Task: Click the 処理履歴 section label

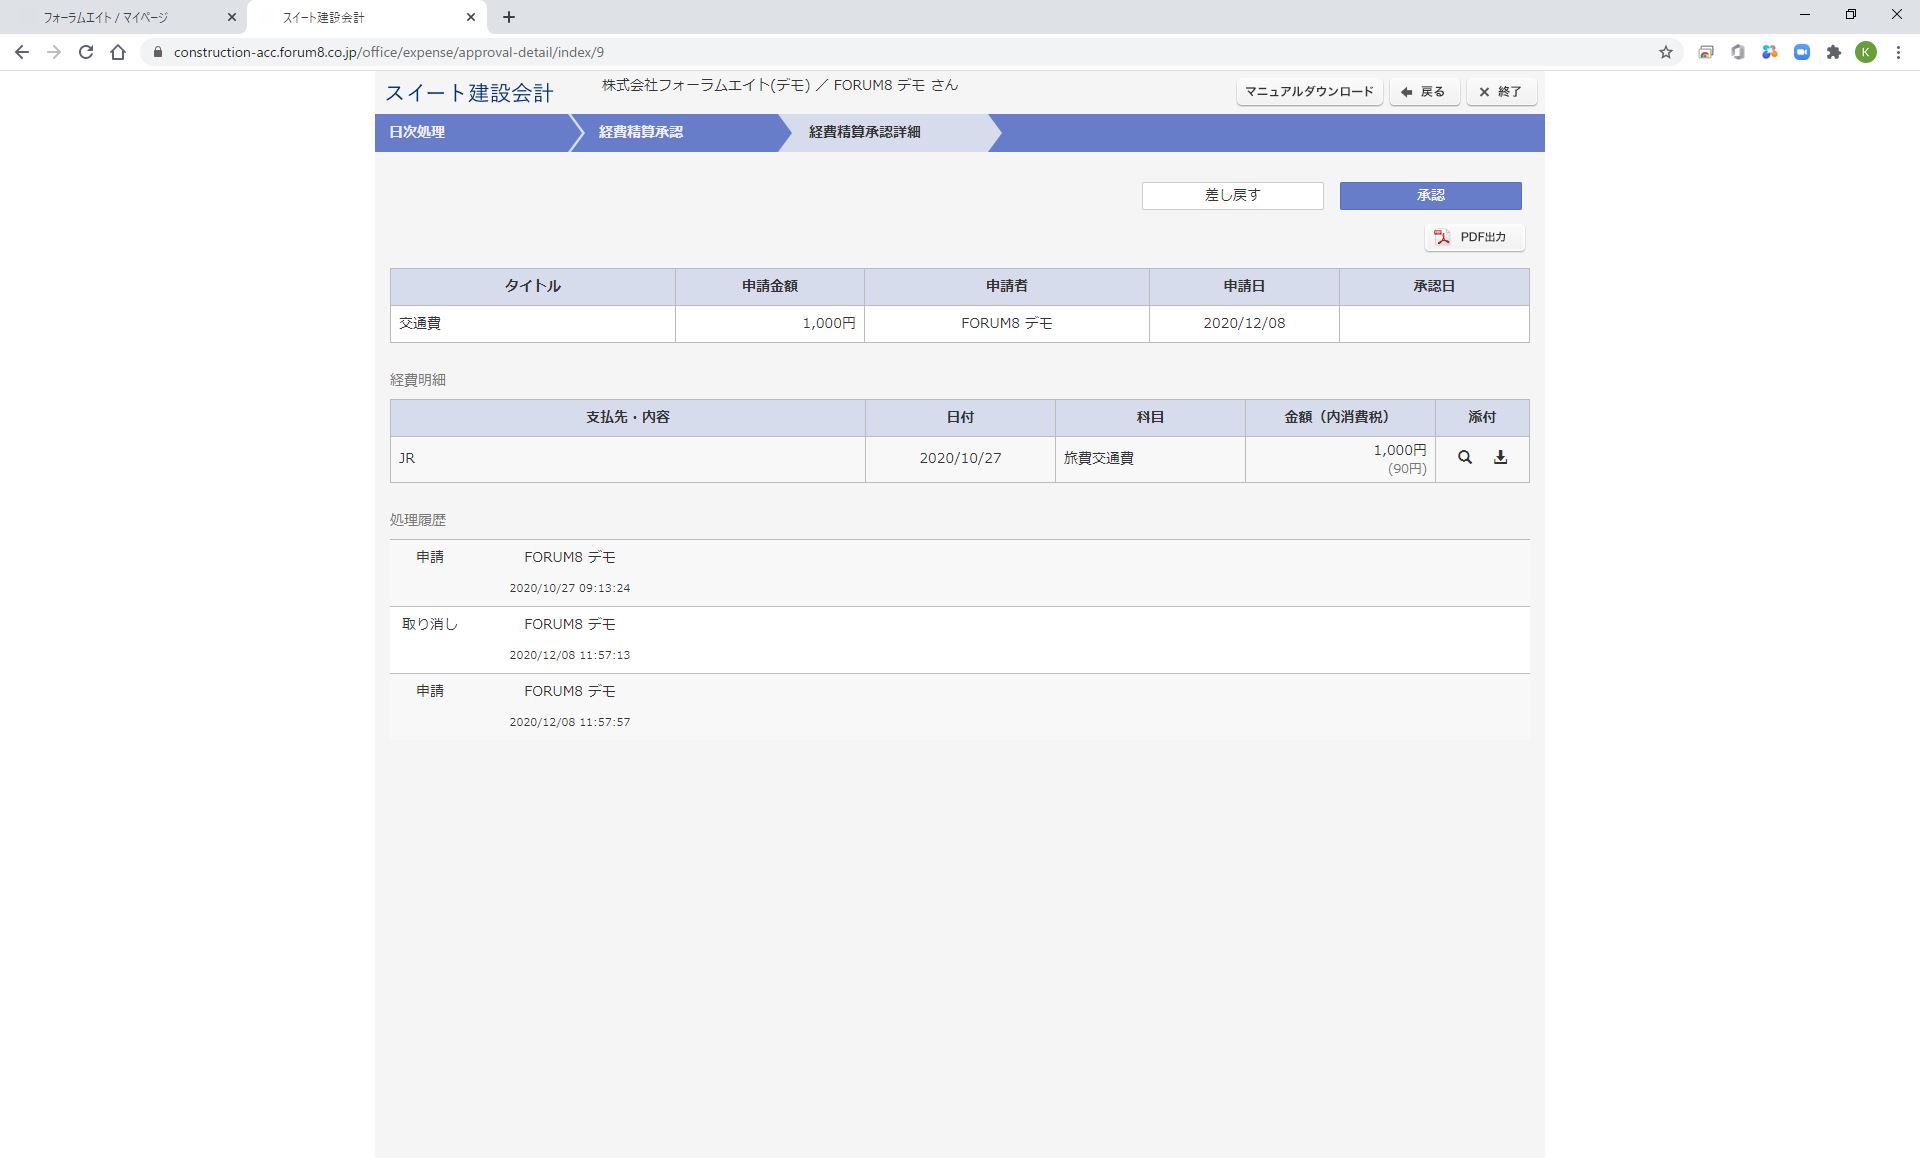Action: 418,520
